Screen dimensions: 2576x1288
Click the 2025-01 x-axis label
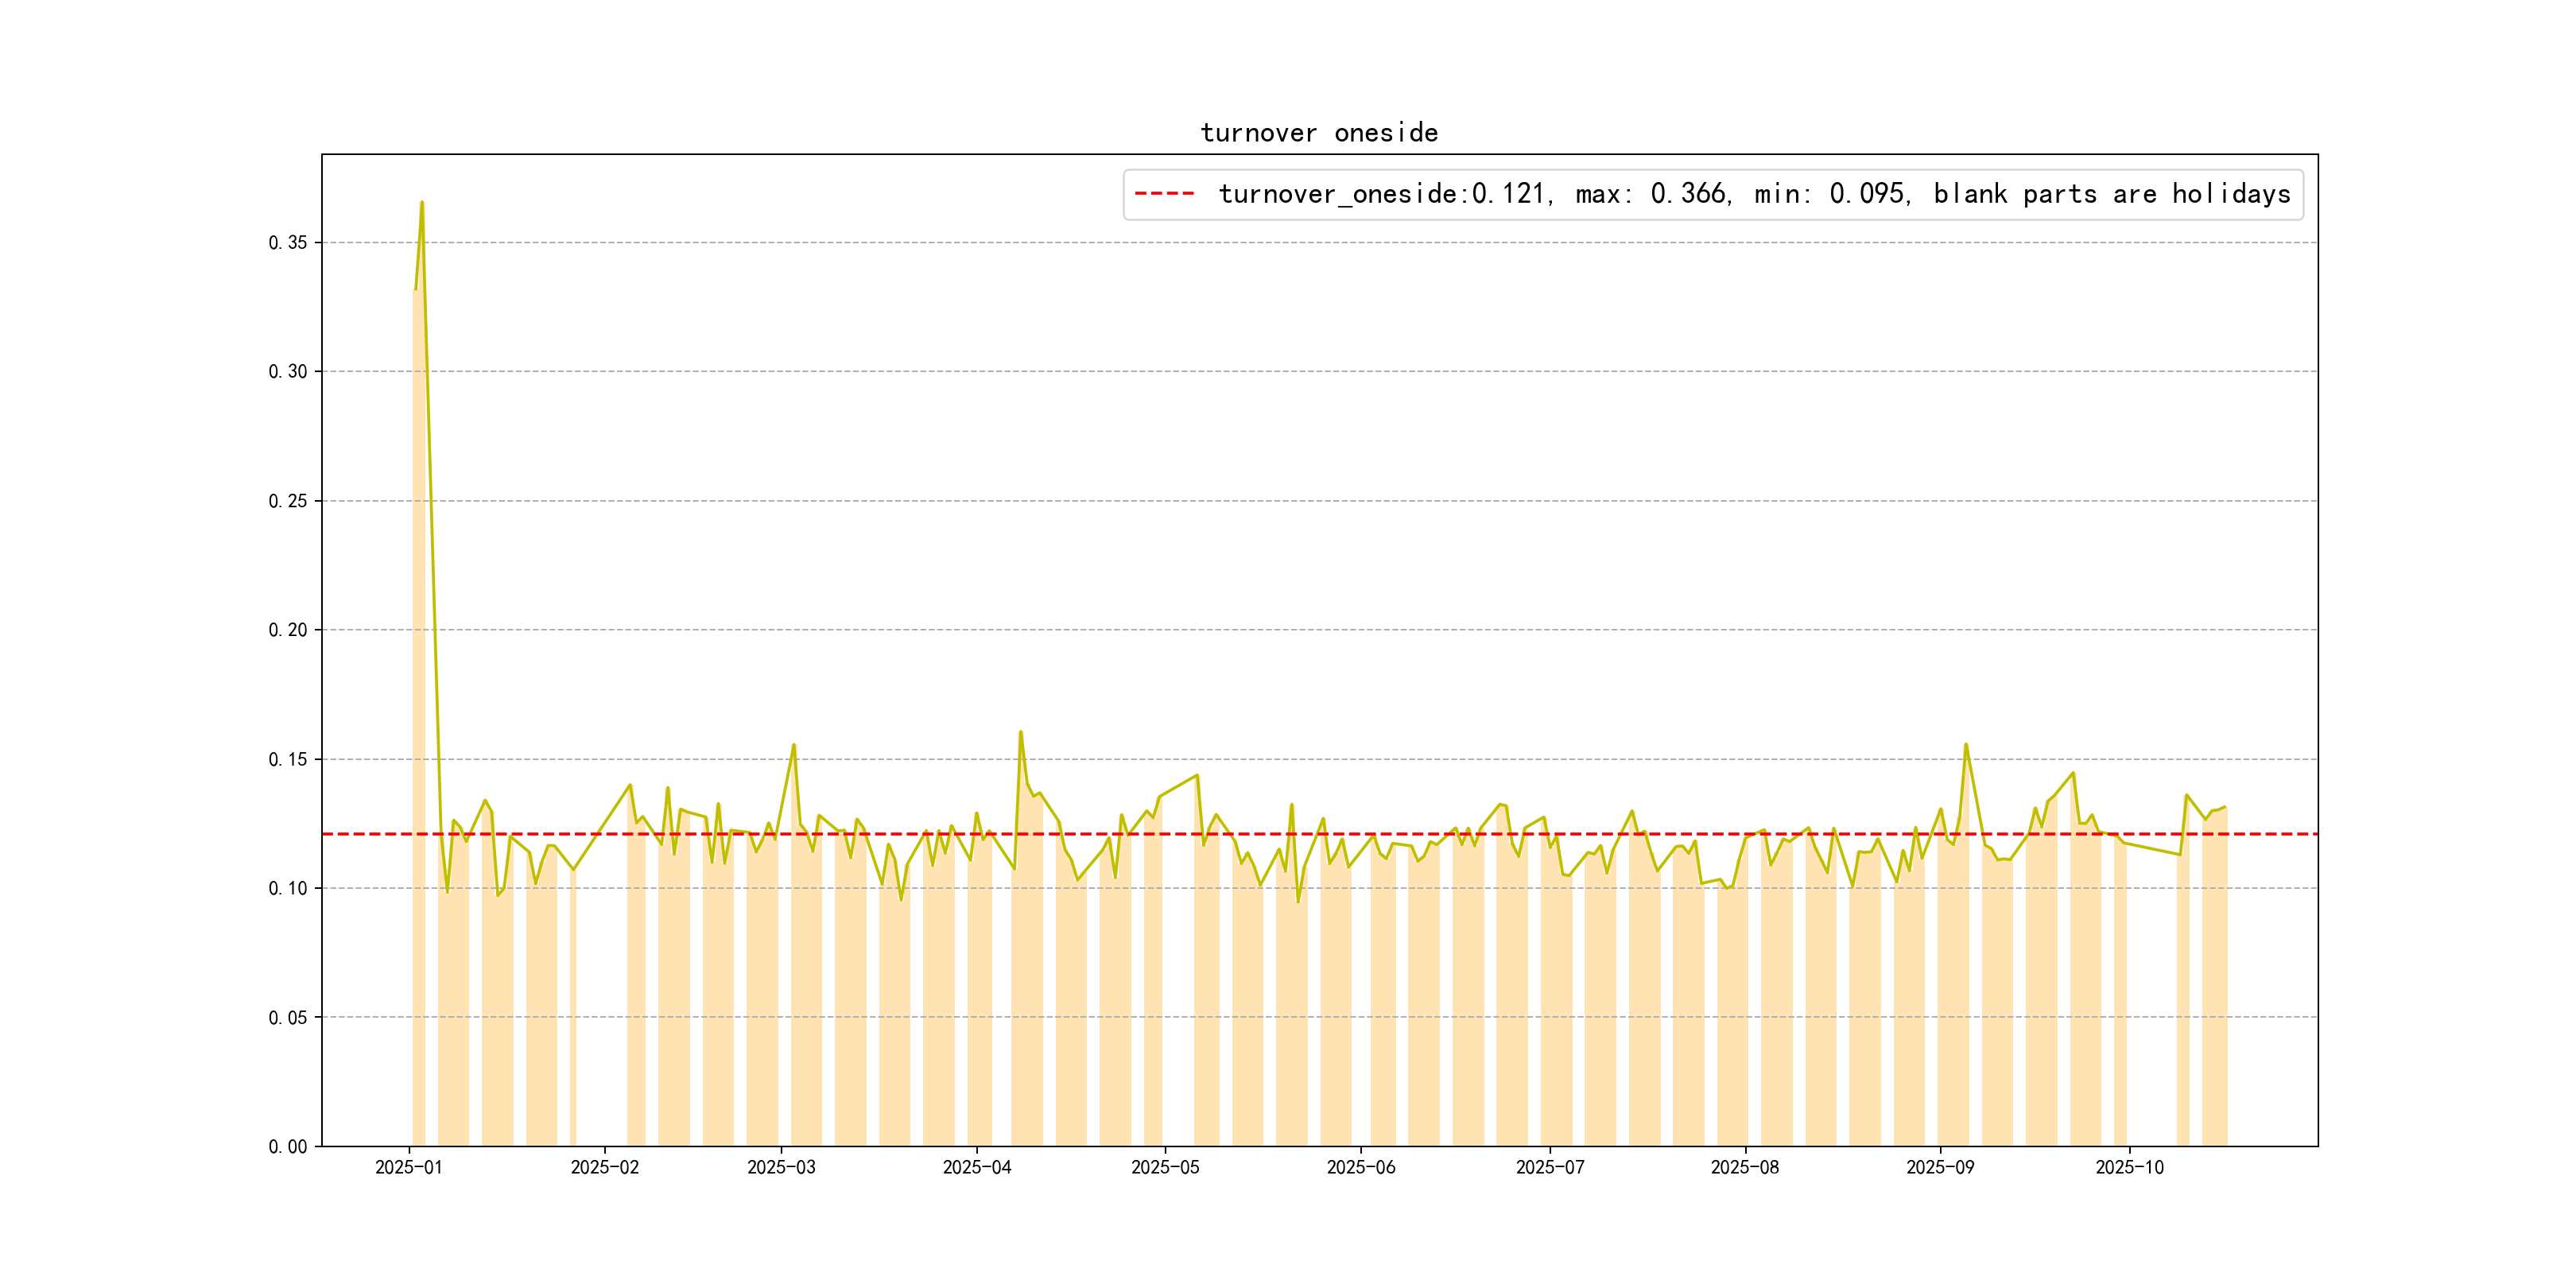(408, 1167)
